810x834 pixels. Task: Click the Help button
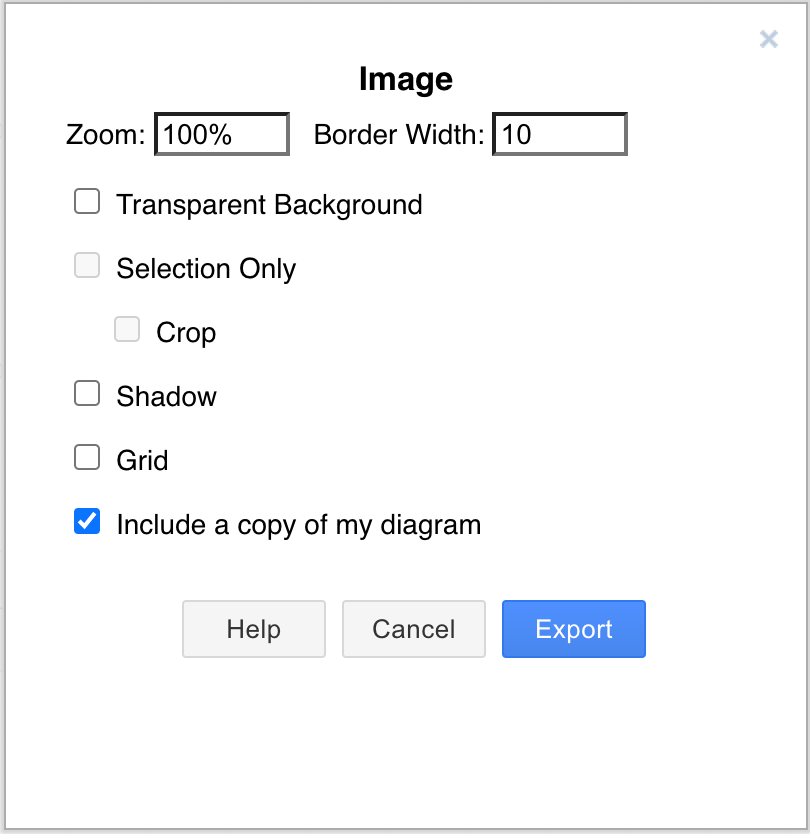[253, 629]
